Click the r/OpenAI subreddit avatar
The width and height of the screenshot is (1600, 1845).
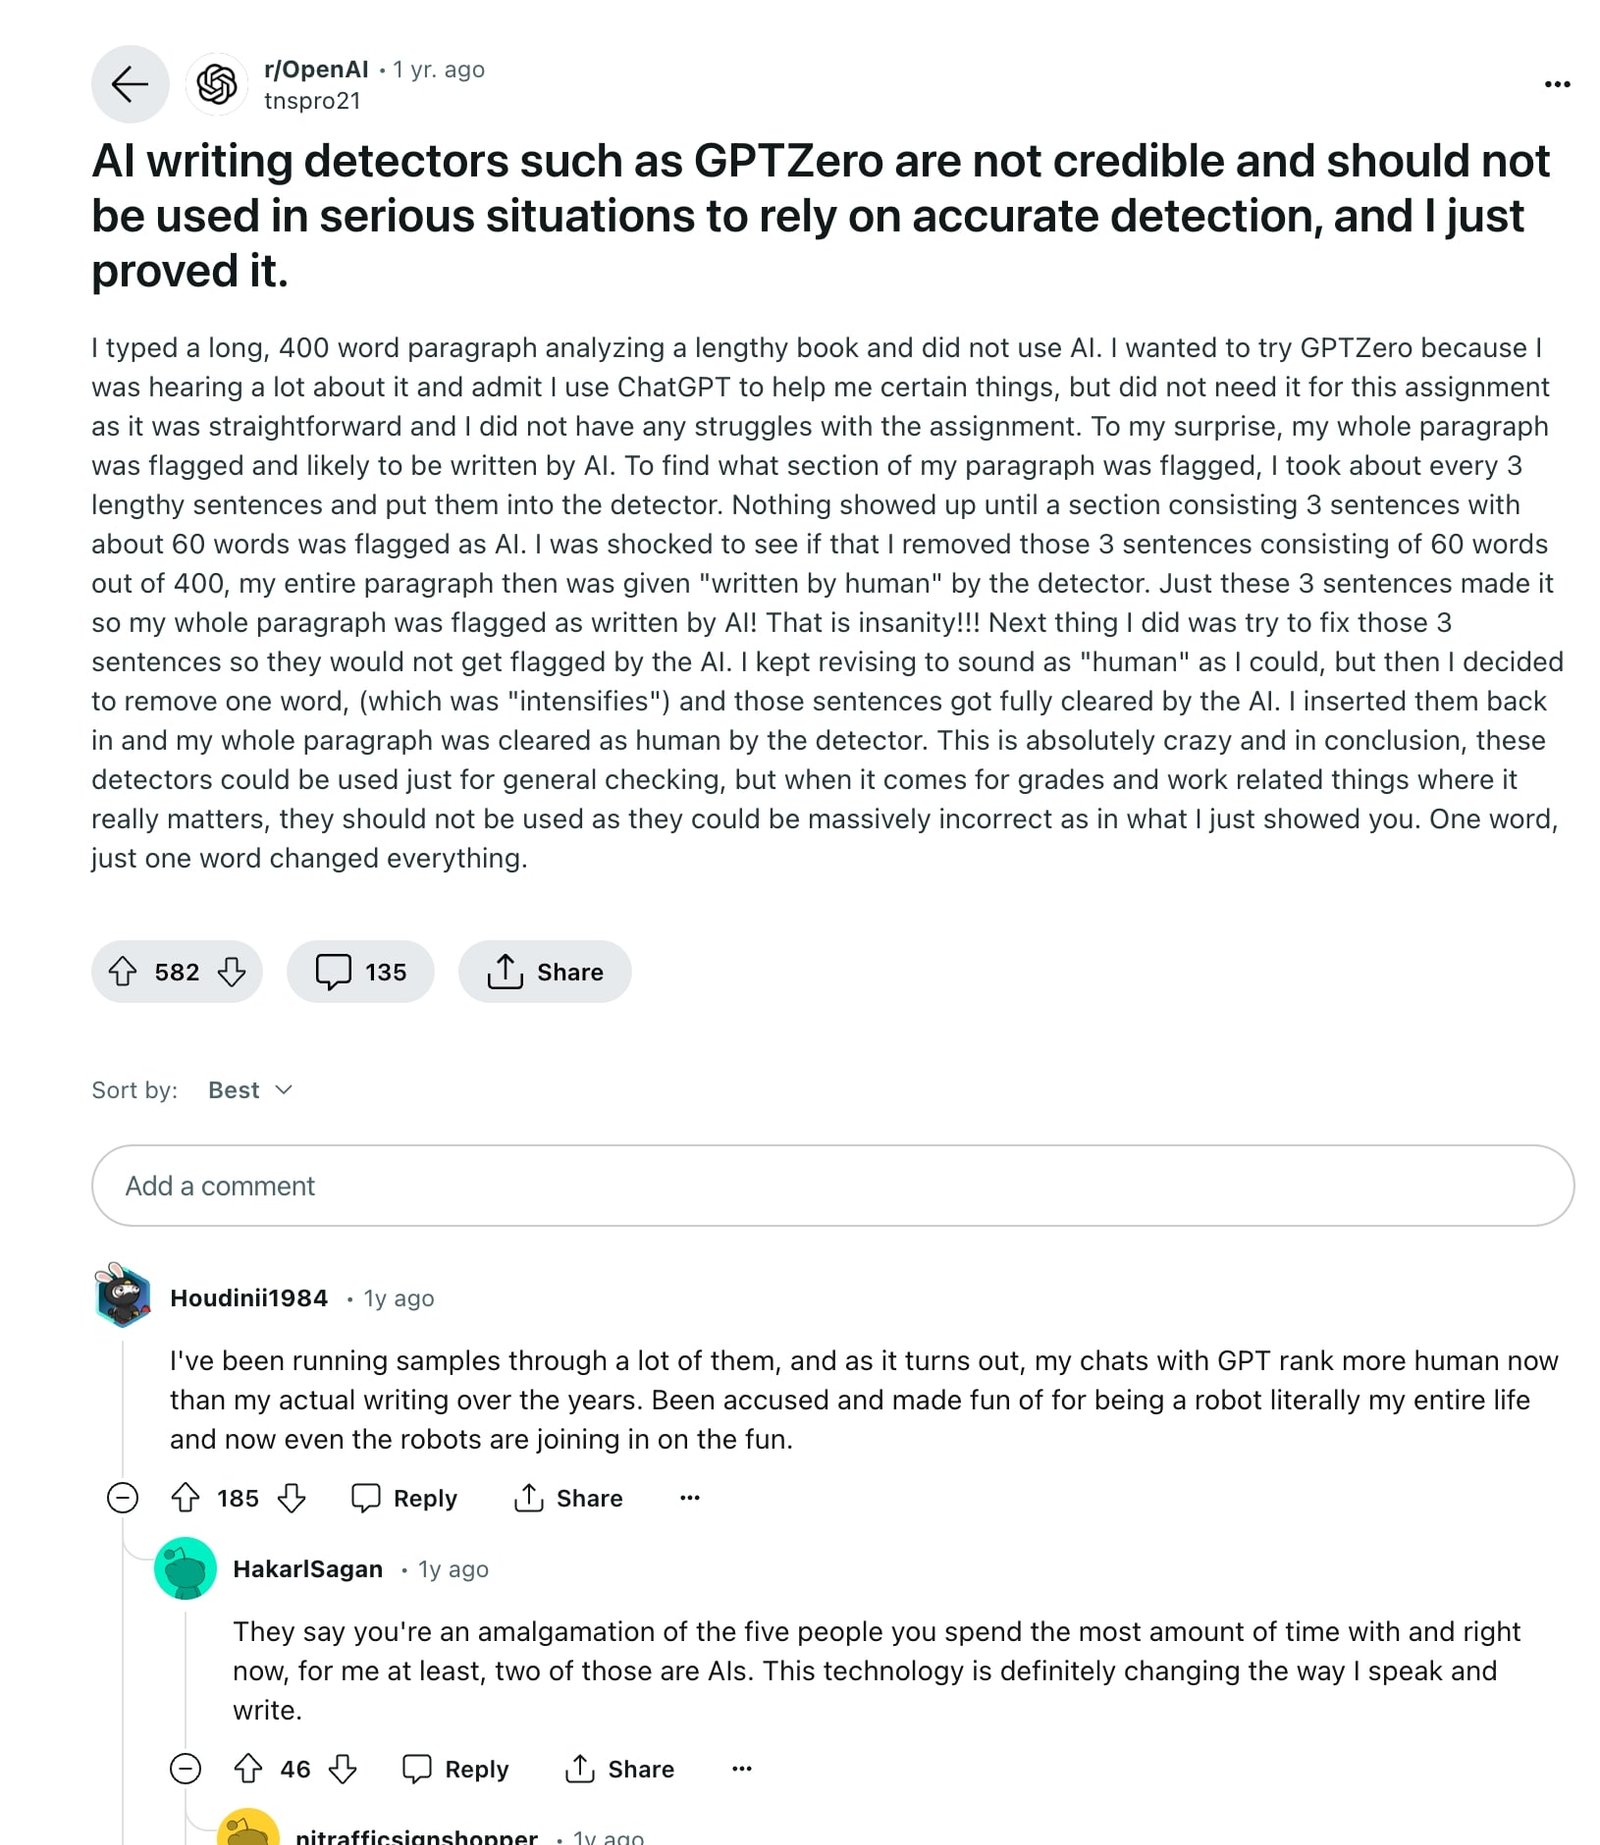pyautogui.click(x=218, y=84)
